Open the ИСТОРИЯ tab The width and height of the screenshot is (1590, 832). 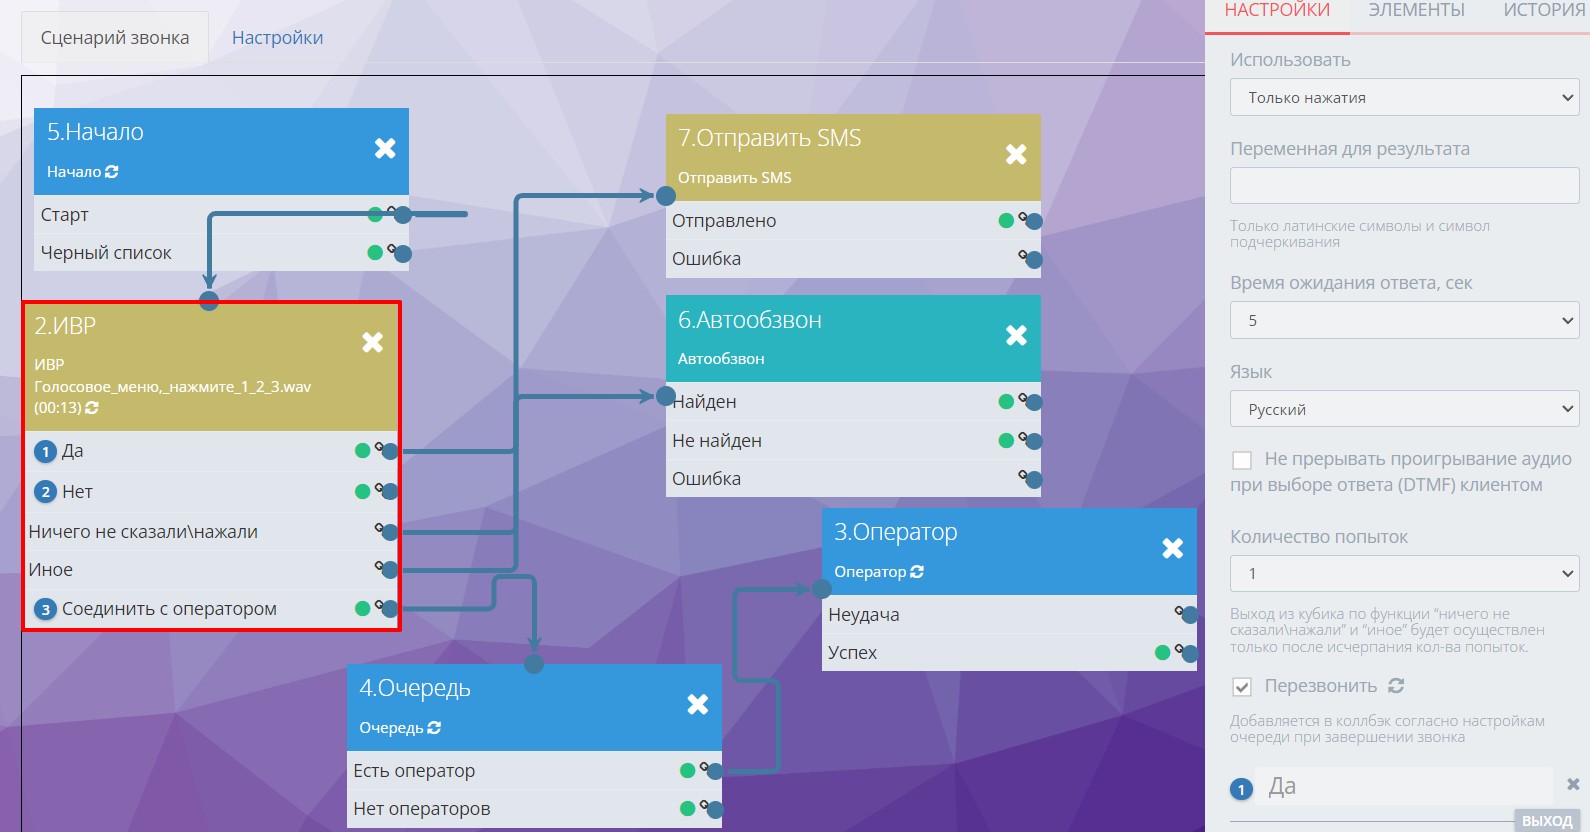click(1545, 11)
